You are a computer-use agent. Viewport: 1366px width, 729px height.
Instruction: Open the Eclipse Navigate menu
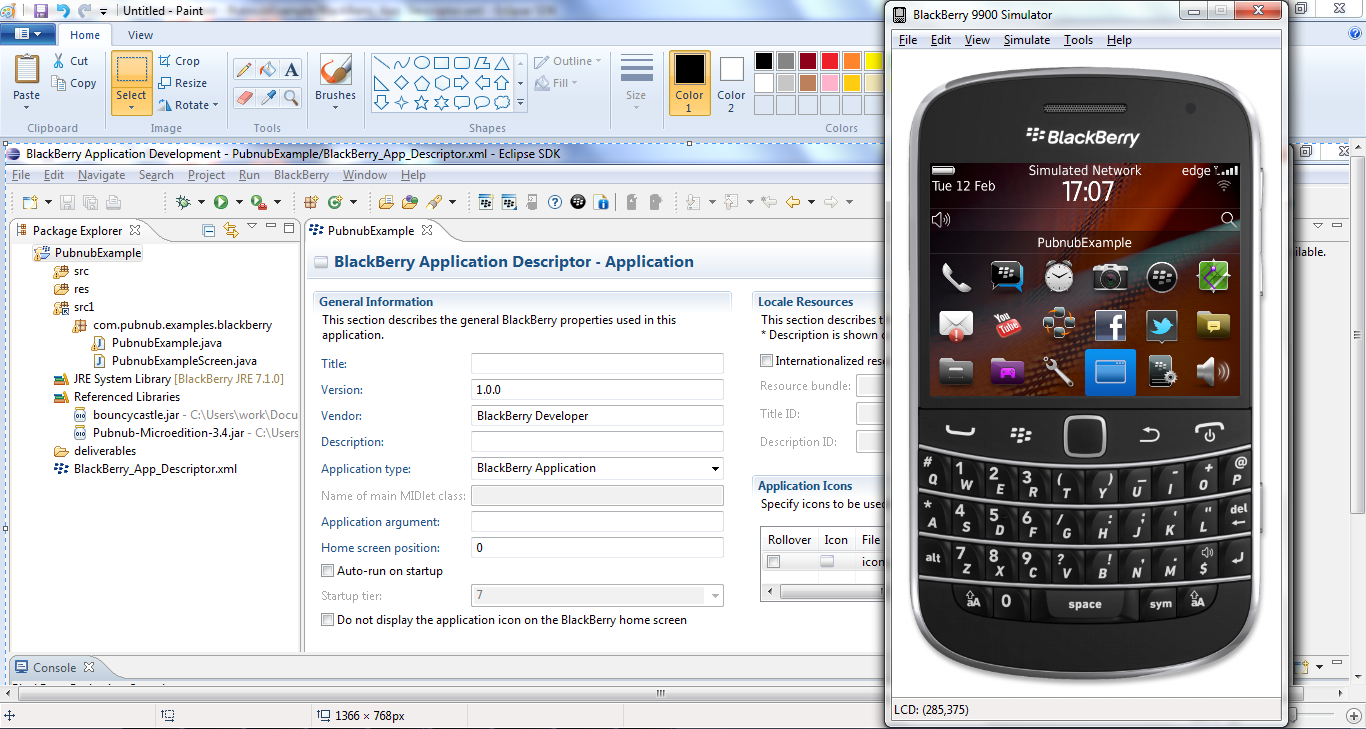click(x=101, y=175)
